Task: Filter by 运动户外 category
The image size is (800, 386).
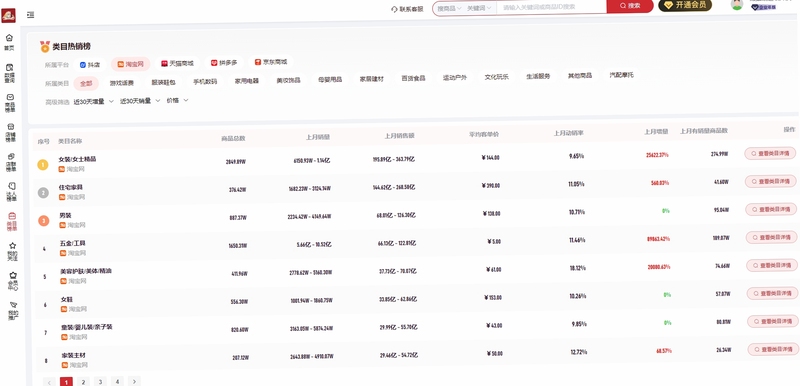Action: (x=455, y=78)
